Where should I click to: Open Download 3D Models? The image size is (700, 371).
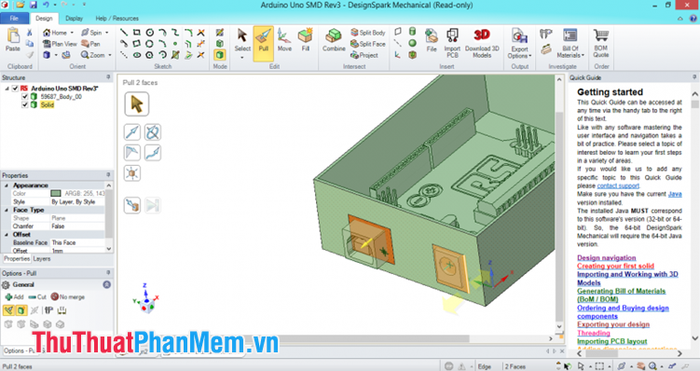pos(482,43)
